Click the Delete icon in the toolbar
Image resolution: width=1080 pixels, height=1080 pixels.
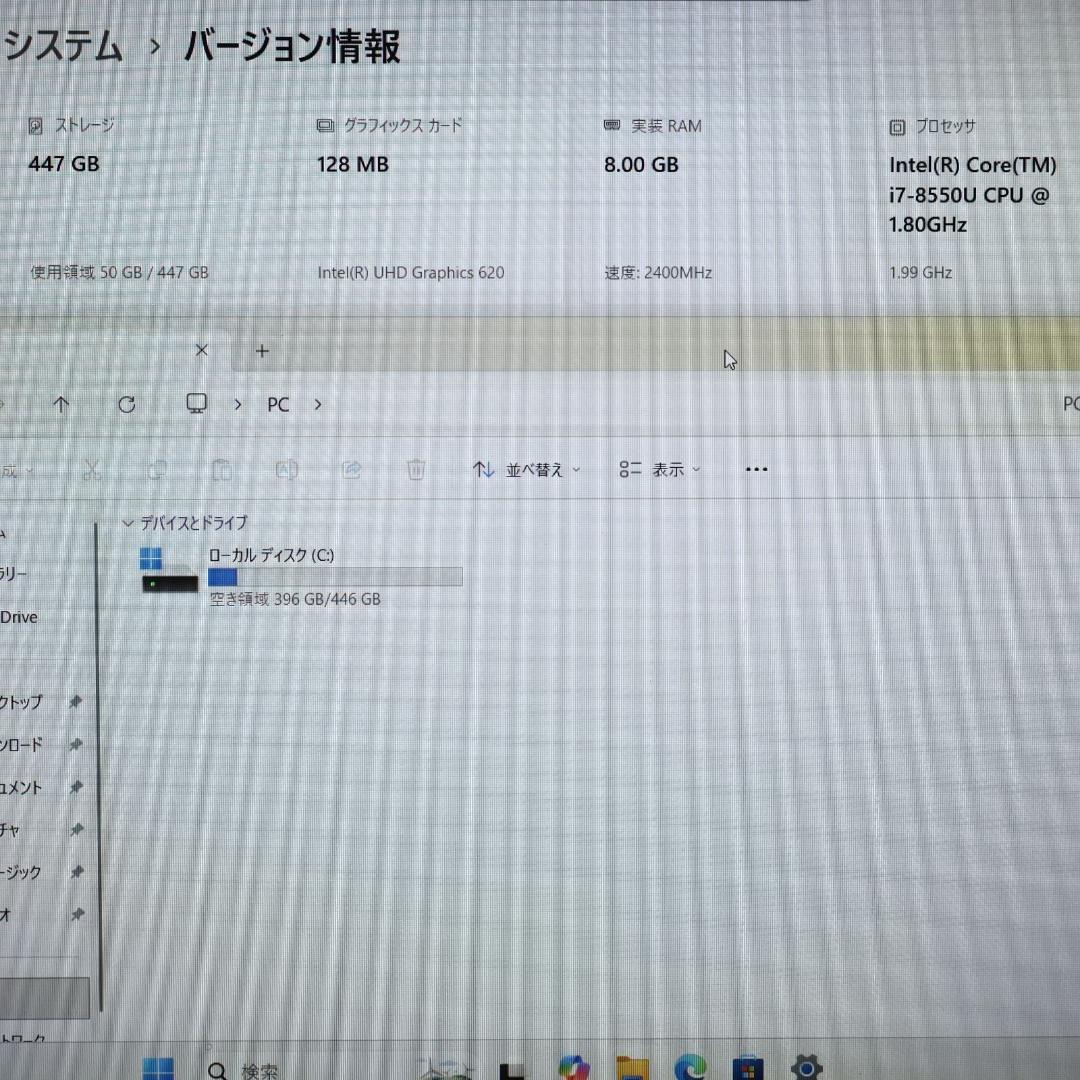pos(416,469)
